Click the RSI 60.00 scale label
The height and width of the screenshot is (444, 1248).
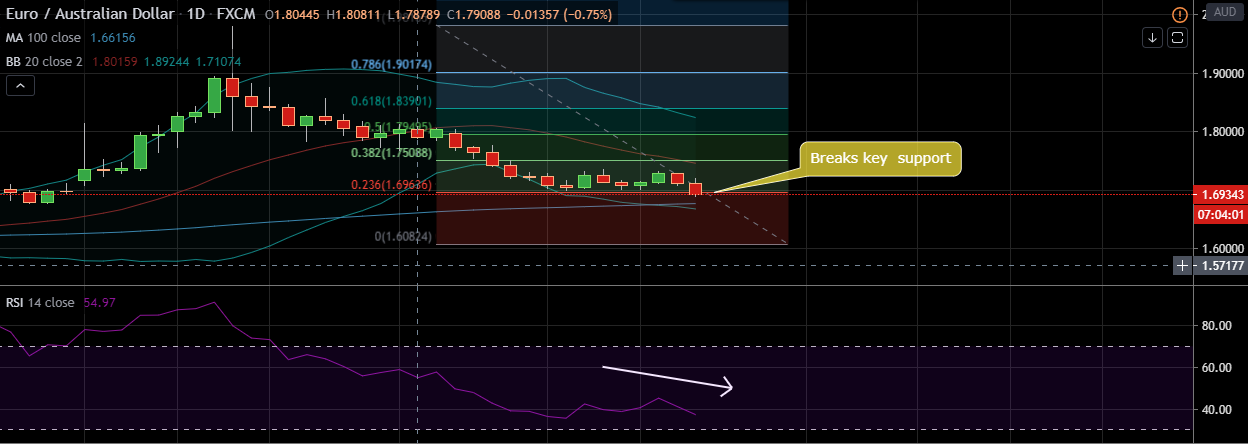pos(1216,368)
